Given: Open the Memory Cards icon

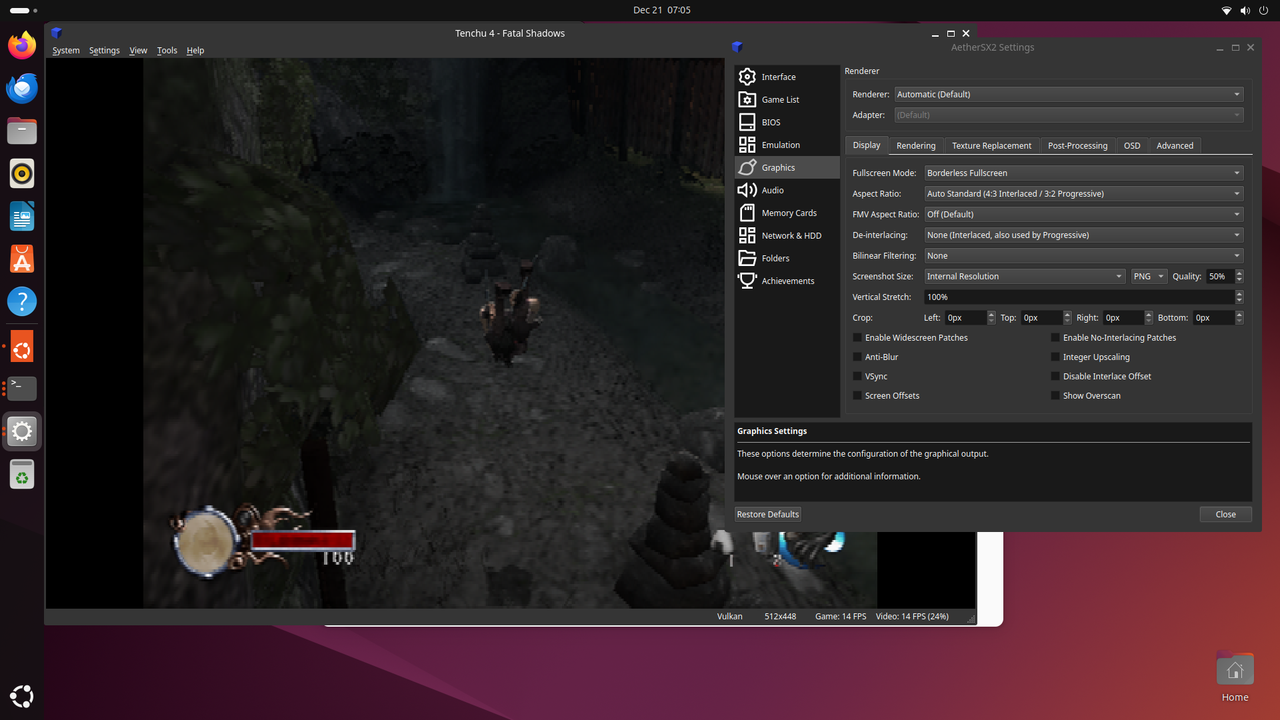Looking at the screenshot, I should point(747,213).
